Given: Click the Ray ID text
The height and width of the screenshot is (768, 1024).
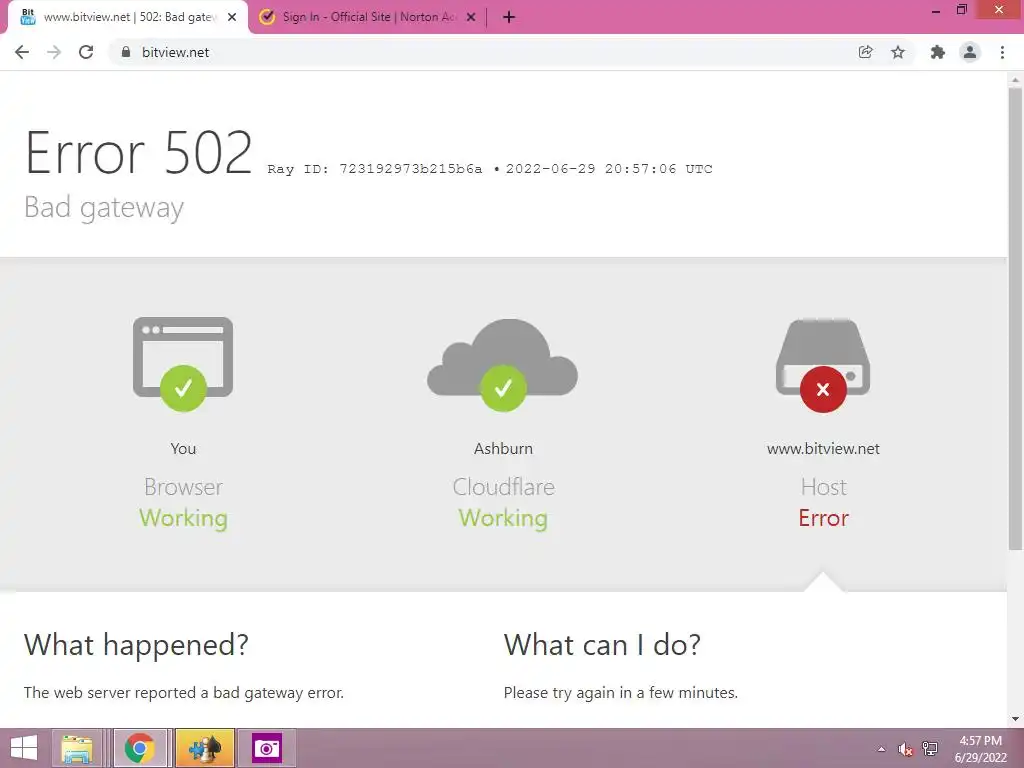Looking at the screenshot, I should pyautogui.click(x=375, y=169).
